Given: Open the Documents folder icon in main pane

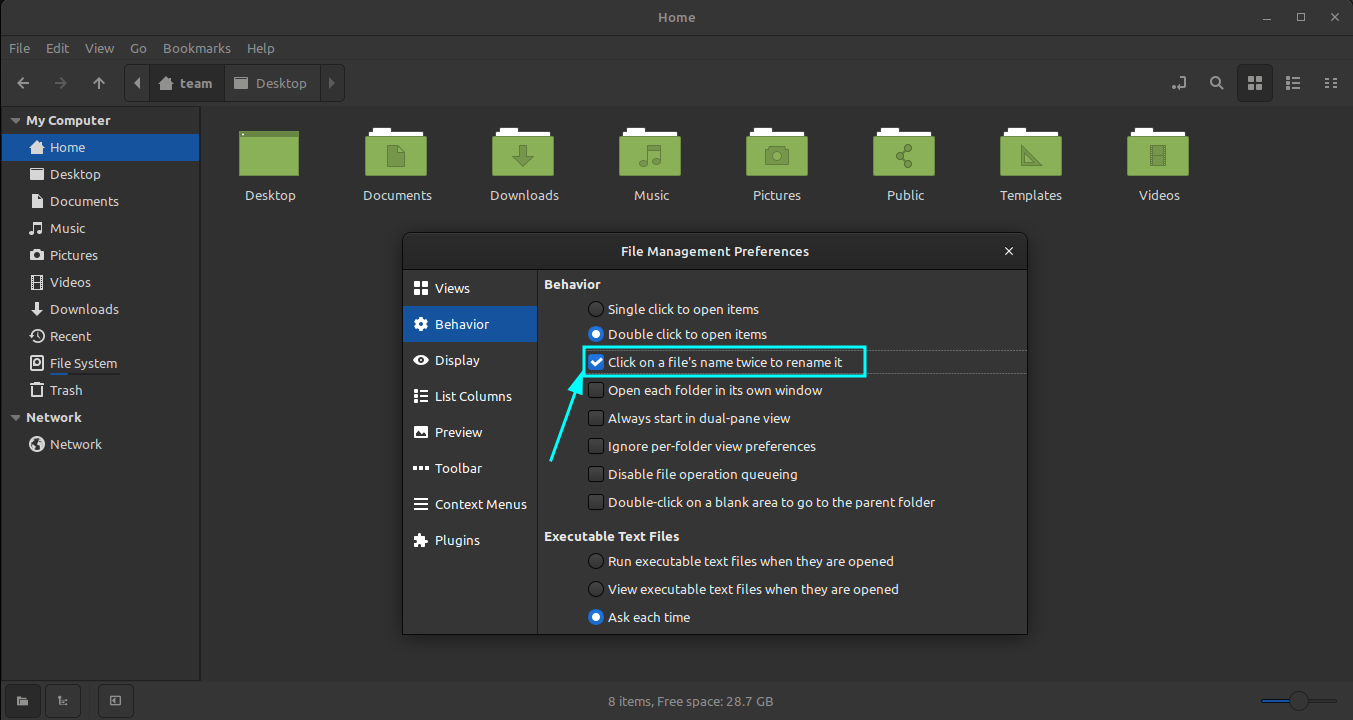Looking at the screenshot, I should 396,154.
